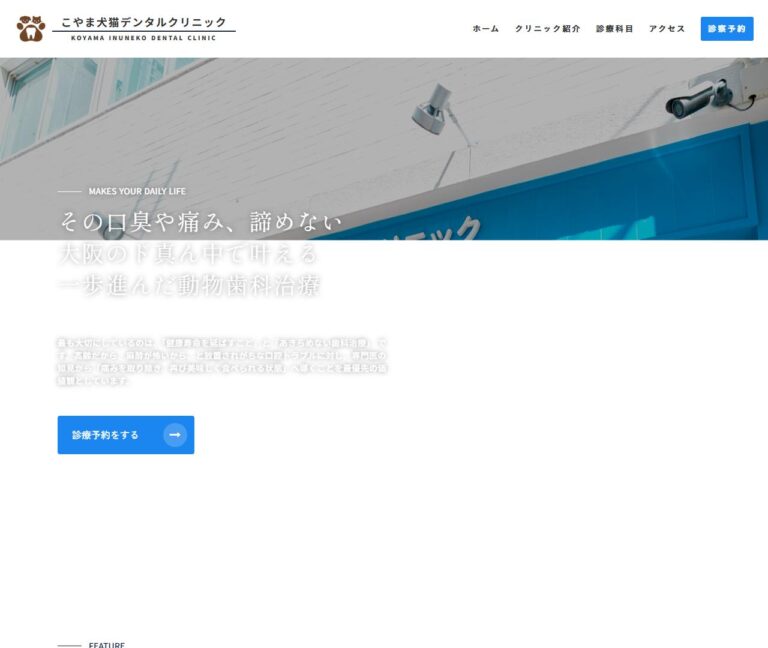Click the FEATURE section label
768x648 pixels.
click(107, 645)
